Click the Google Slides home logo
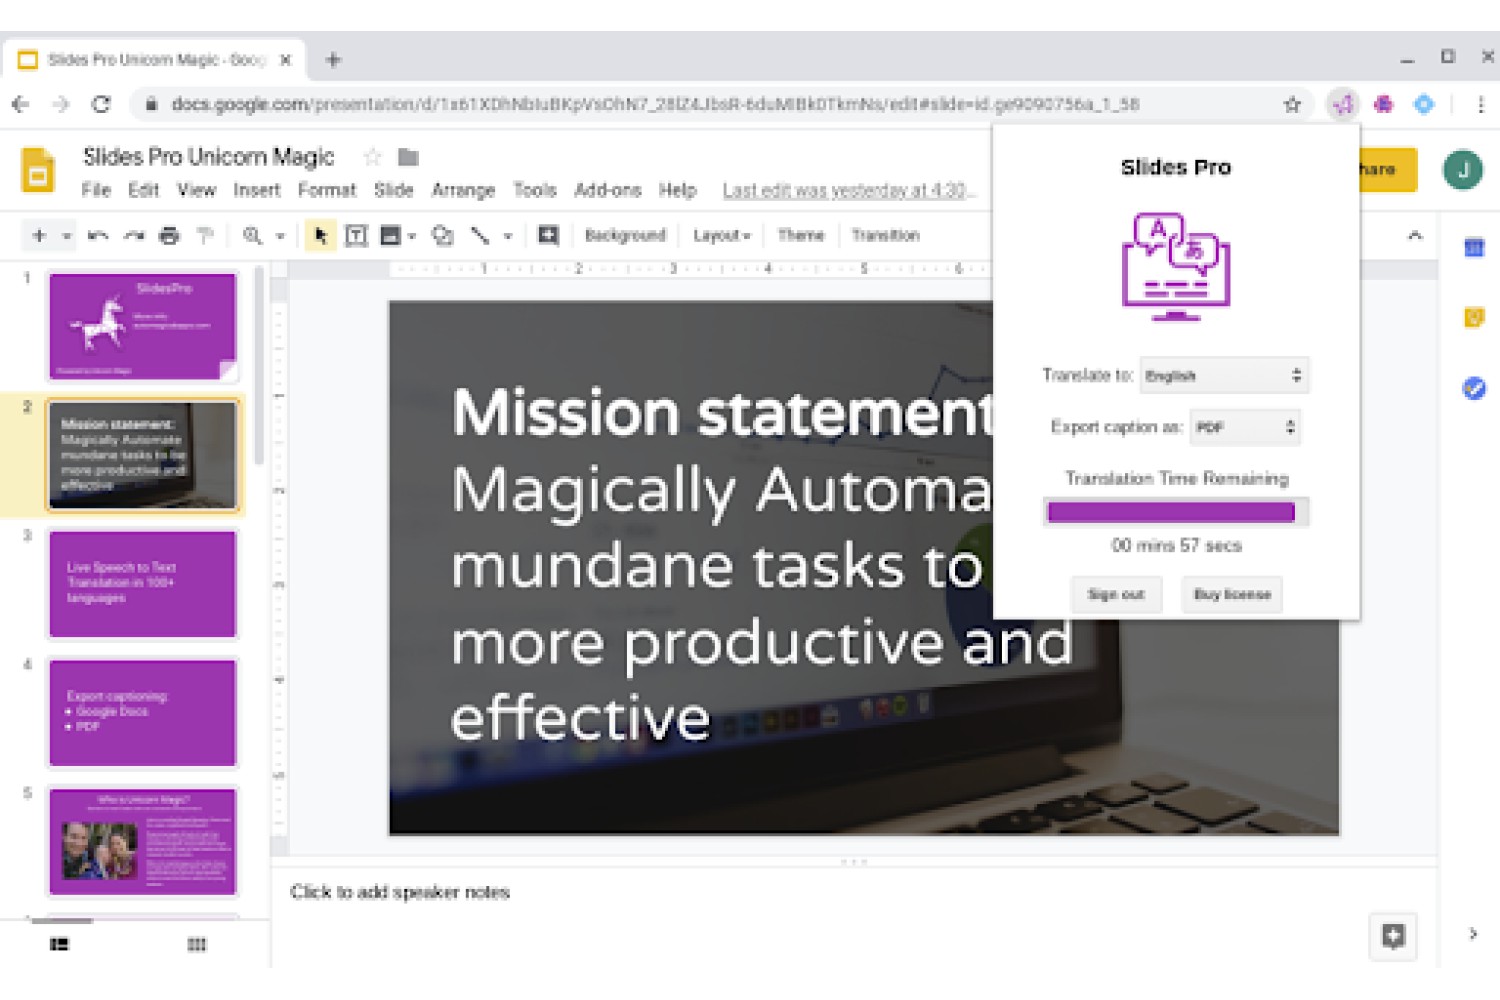Image resolution: width=1500 pixels, height=1000 pixels. coord(38,169)
